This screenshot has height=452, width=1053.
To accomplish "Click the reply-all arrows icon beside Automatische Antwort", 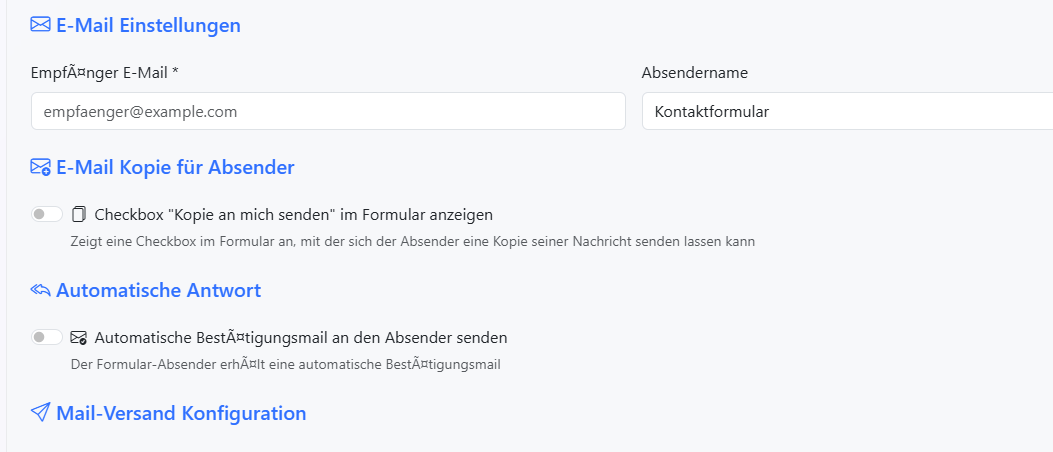I will (41, 290).
